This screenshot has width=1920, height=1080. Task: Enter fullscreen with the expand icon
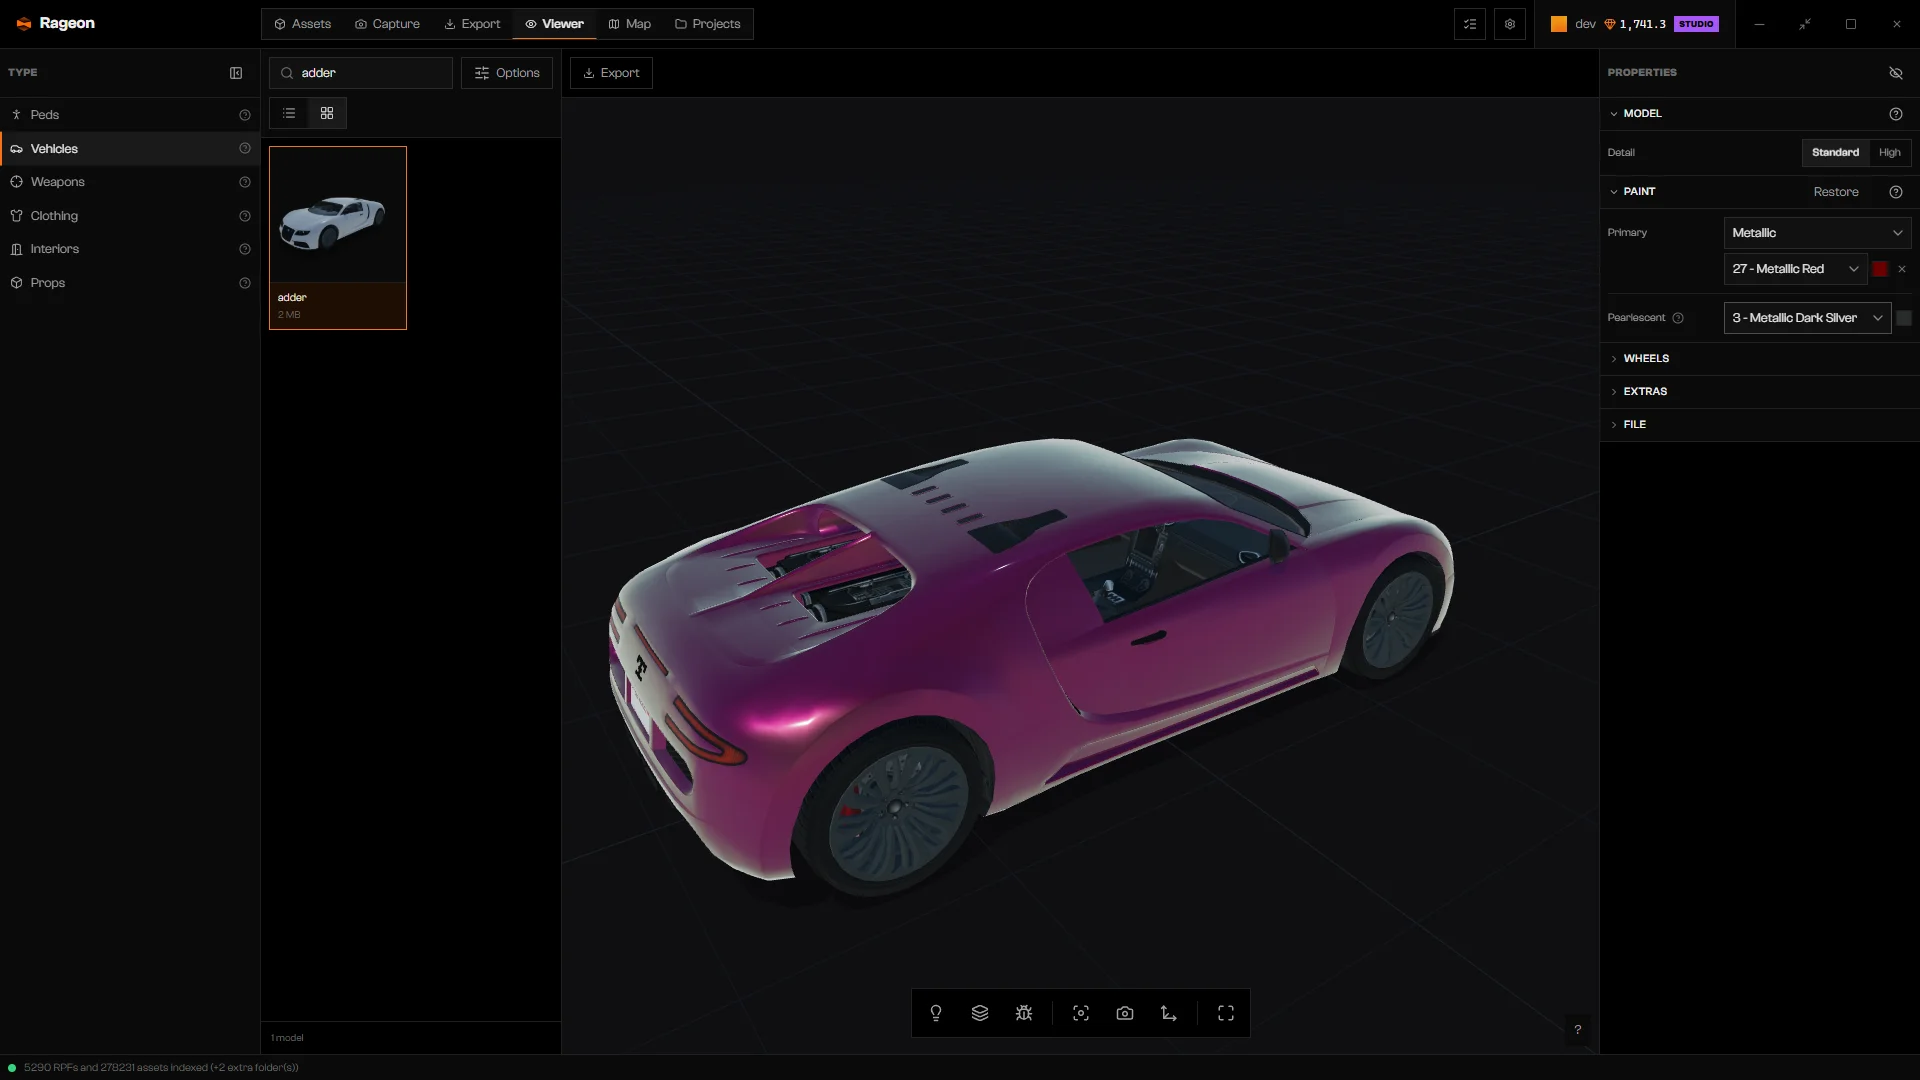tap(1226, 1013)
